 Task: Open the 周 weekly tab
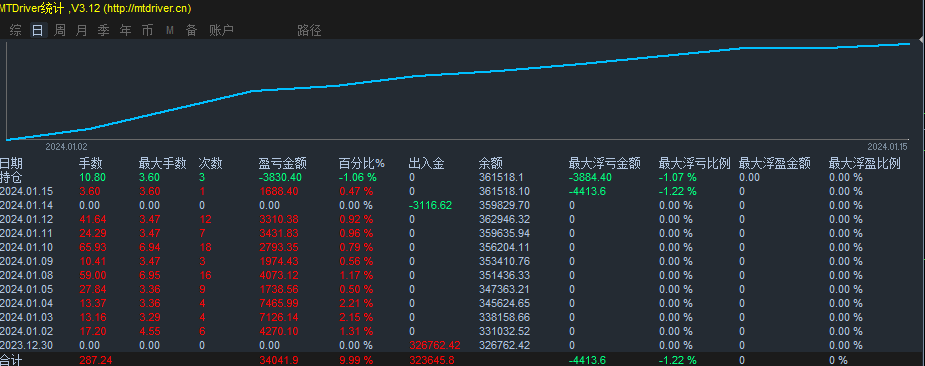(x=60, y=31)
